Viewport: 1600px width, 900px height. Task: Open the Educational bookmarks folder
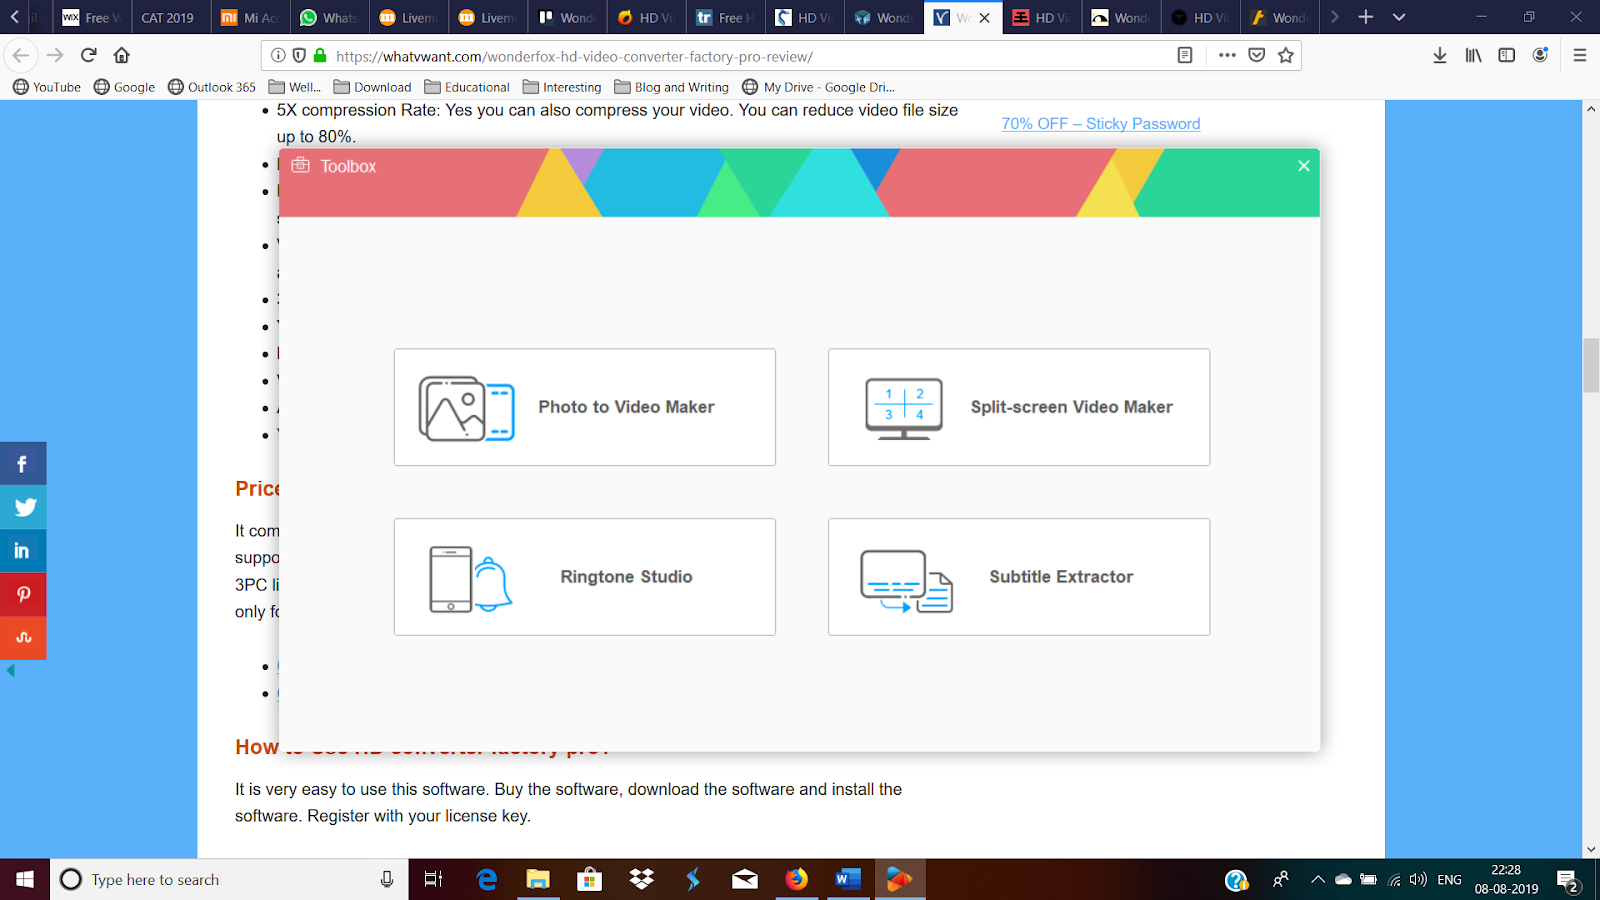[x=467, y=87]
